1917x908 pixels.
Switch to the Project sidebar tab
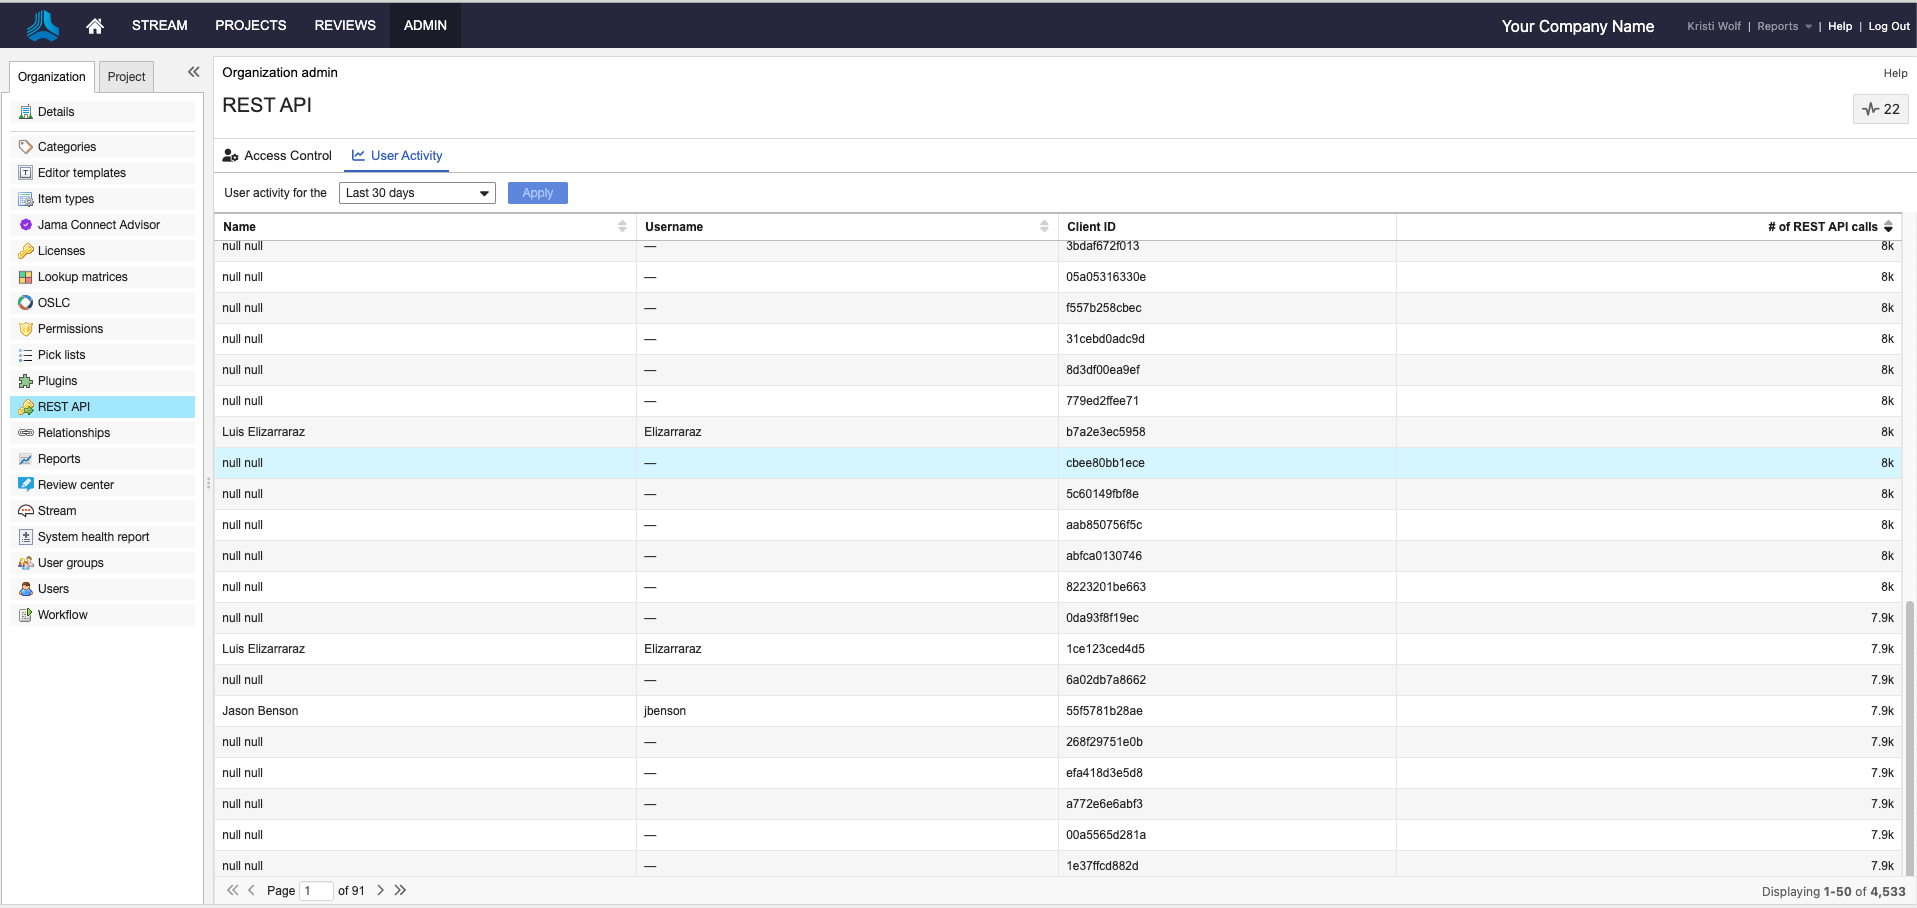coord(126,77)
